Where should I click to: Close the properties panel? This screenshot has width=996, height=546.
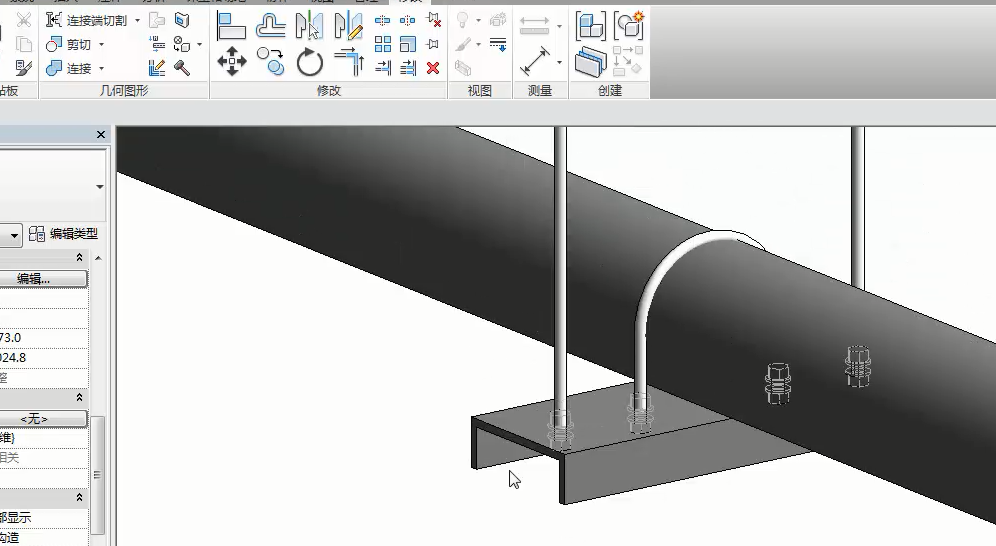point(101,135)
